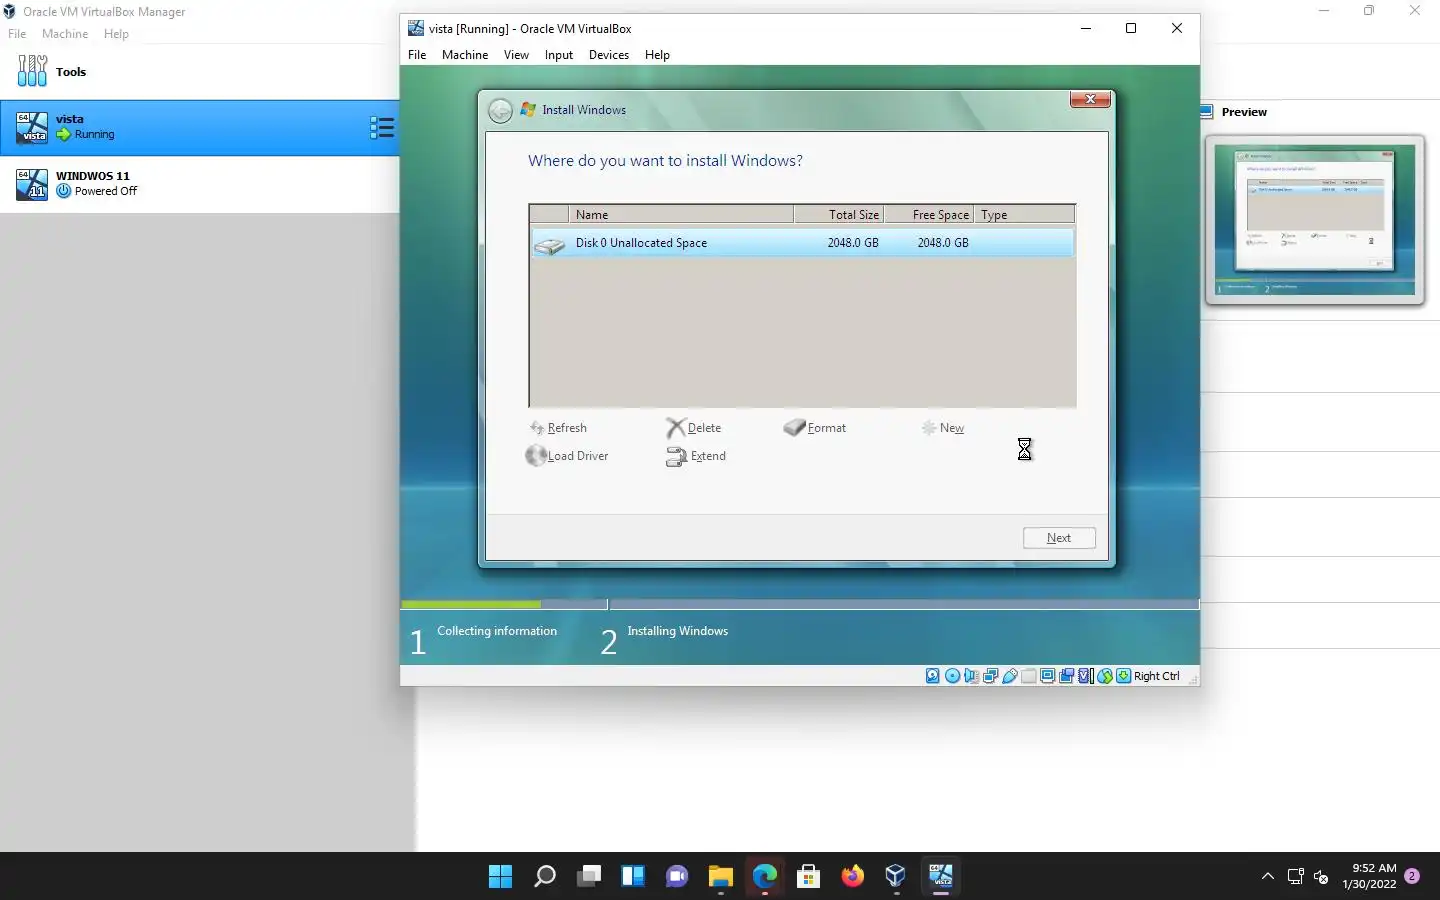Close the Install Windows dialog
Screen dimensions: 1440x900
[1091, 99]
